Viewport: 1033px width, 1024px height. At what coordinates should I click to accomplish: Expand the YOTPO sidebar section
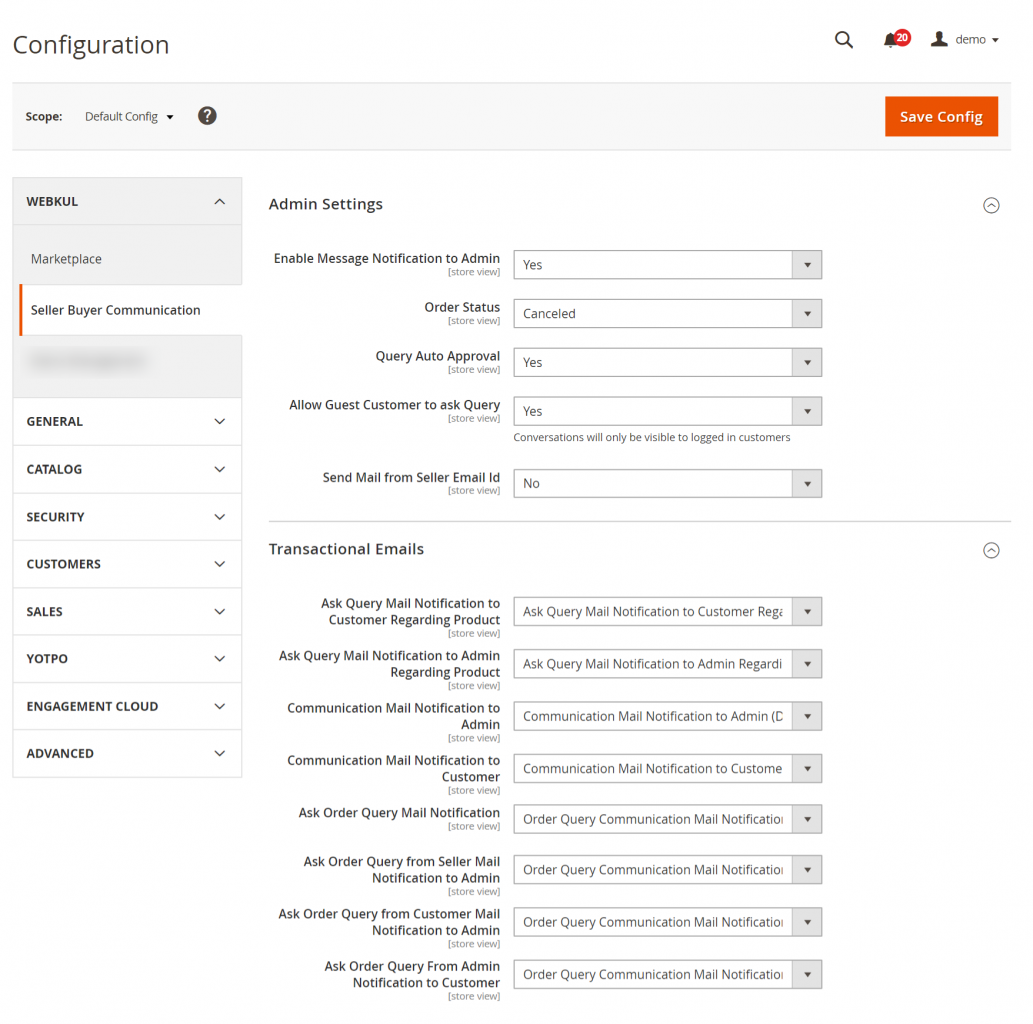coord(127,659)
